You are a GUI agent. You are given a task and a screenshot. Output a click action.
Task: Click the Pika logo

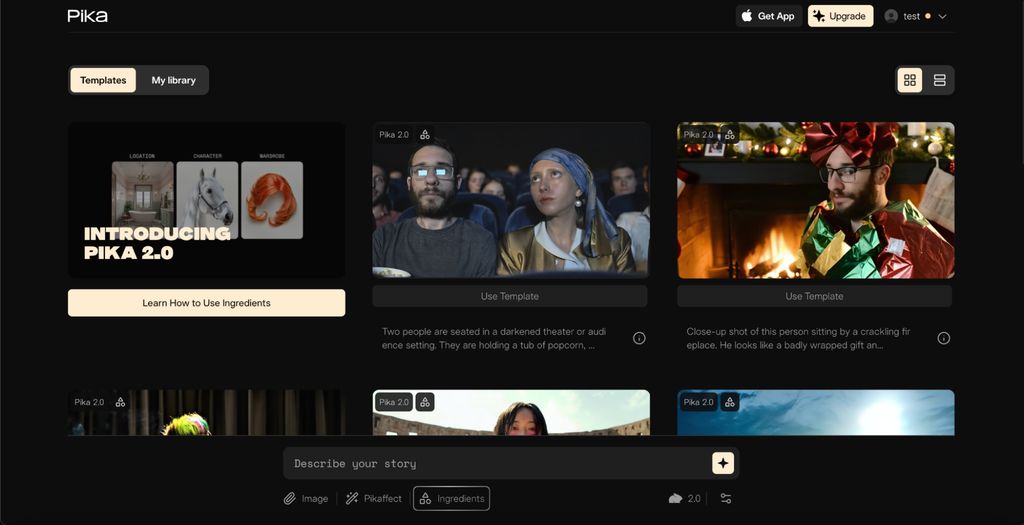tap(88, 16)
